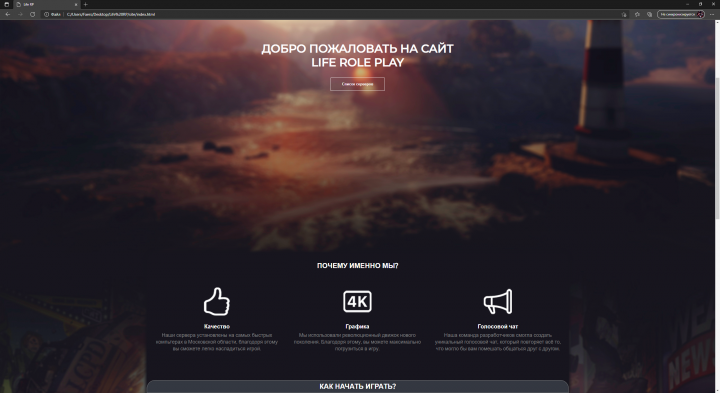Minimize the browser window
The image size is (720, 393).
(687, 4)
